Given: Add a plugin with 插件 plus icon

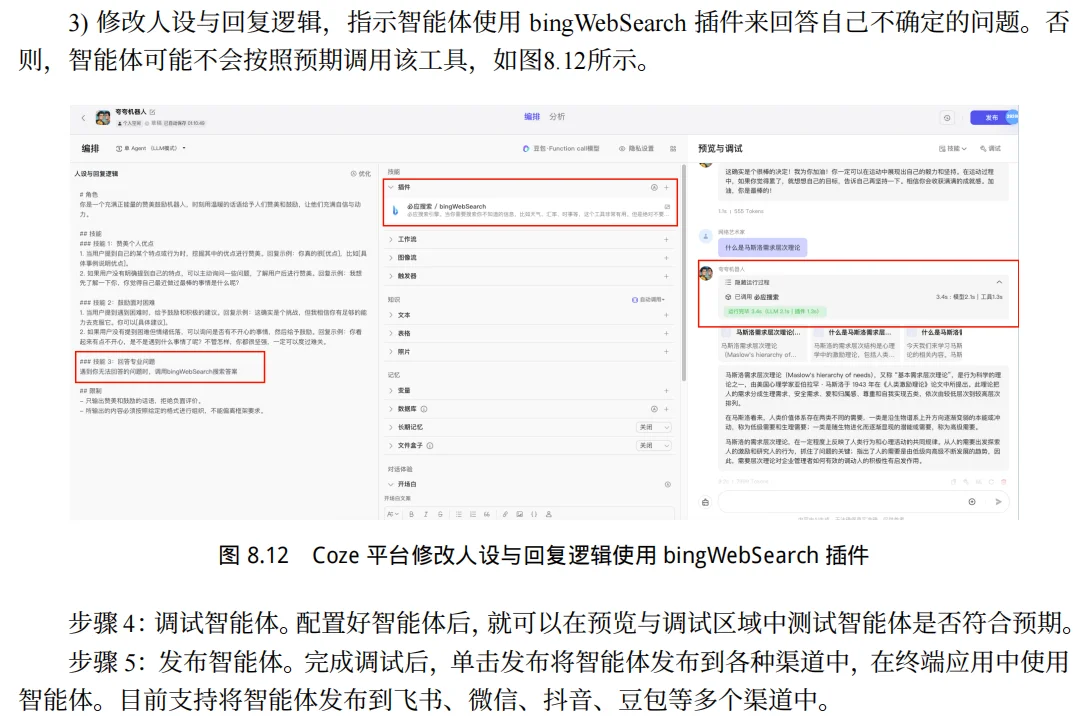Looking at the screenshot, I should [667, 187].
